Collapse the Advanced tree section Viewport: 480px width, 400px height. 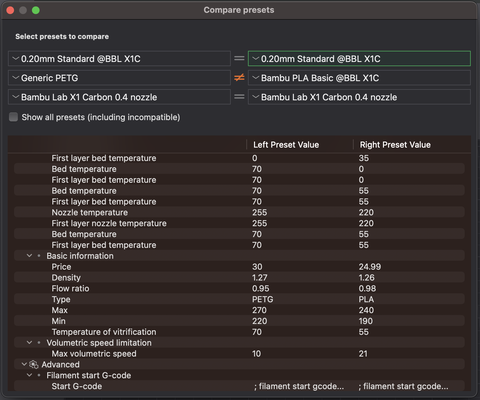[24, 364]
